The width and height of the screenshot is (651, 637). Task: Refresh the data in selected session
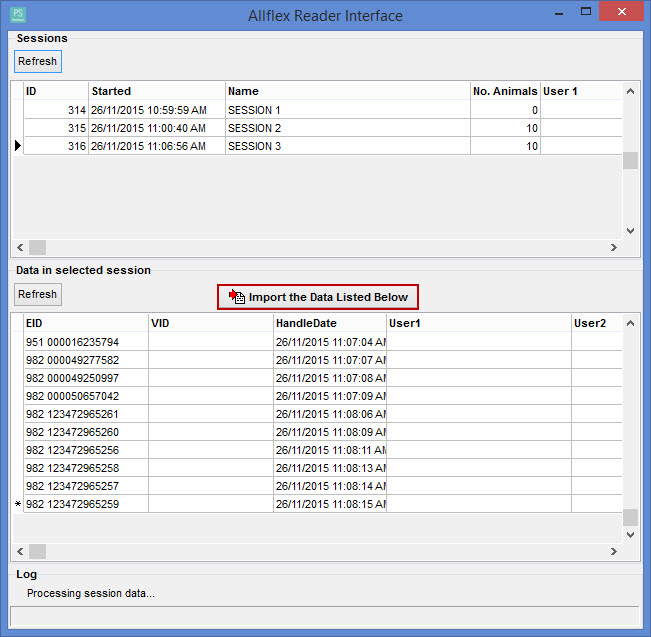(38, 294)
